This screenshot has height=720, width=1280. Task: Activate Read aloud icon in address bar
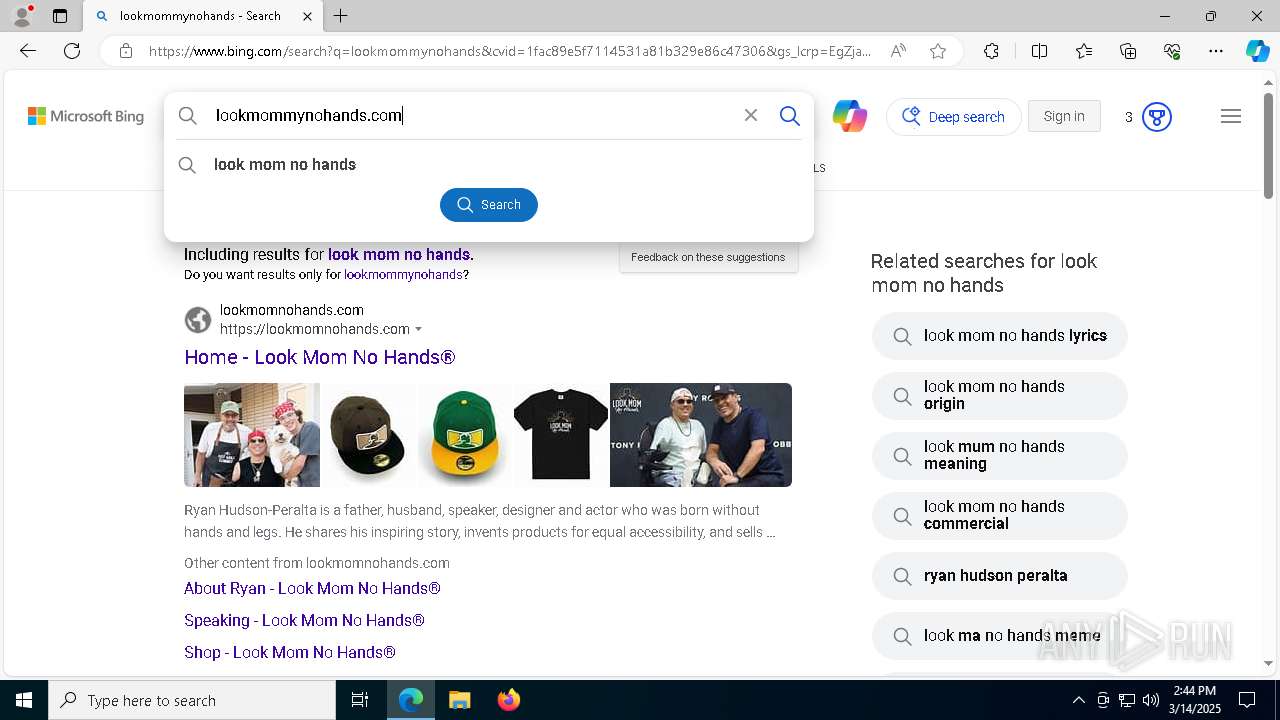coord(898,51)
